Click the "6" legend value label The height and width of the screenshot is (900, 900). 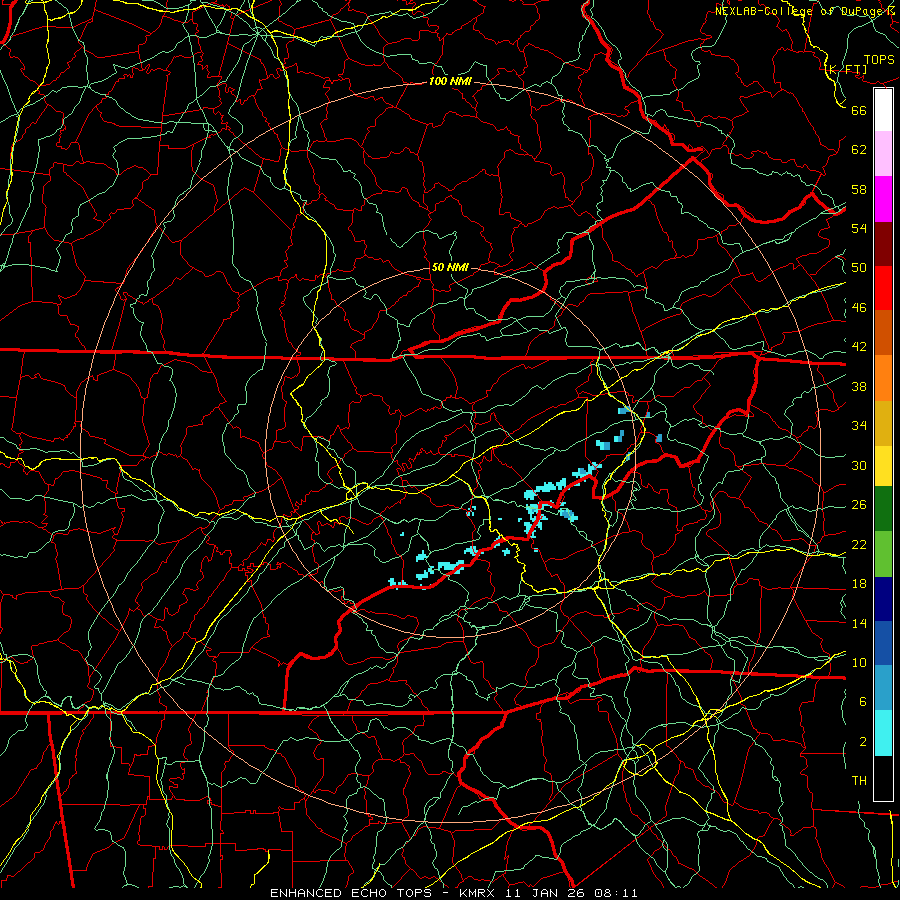pyautogui.click(x=863, y=701)
